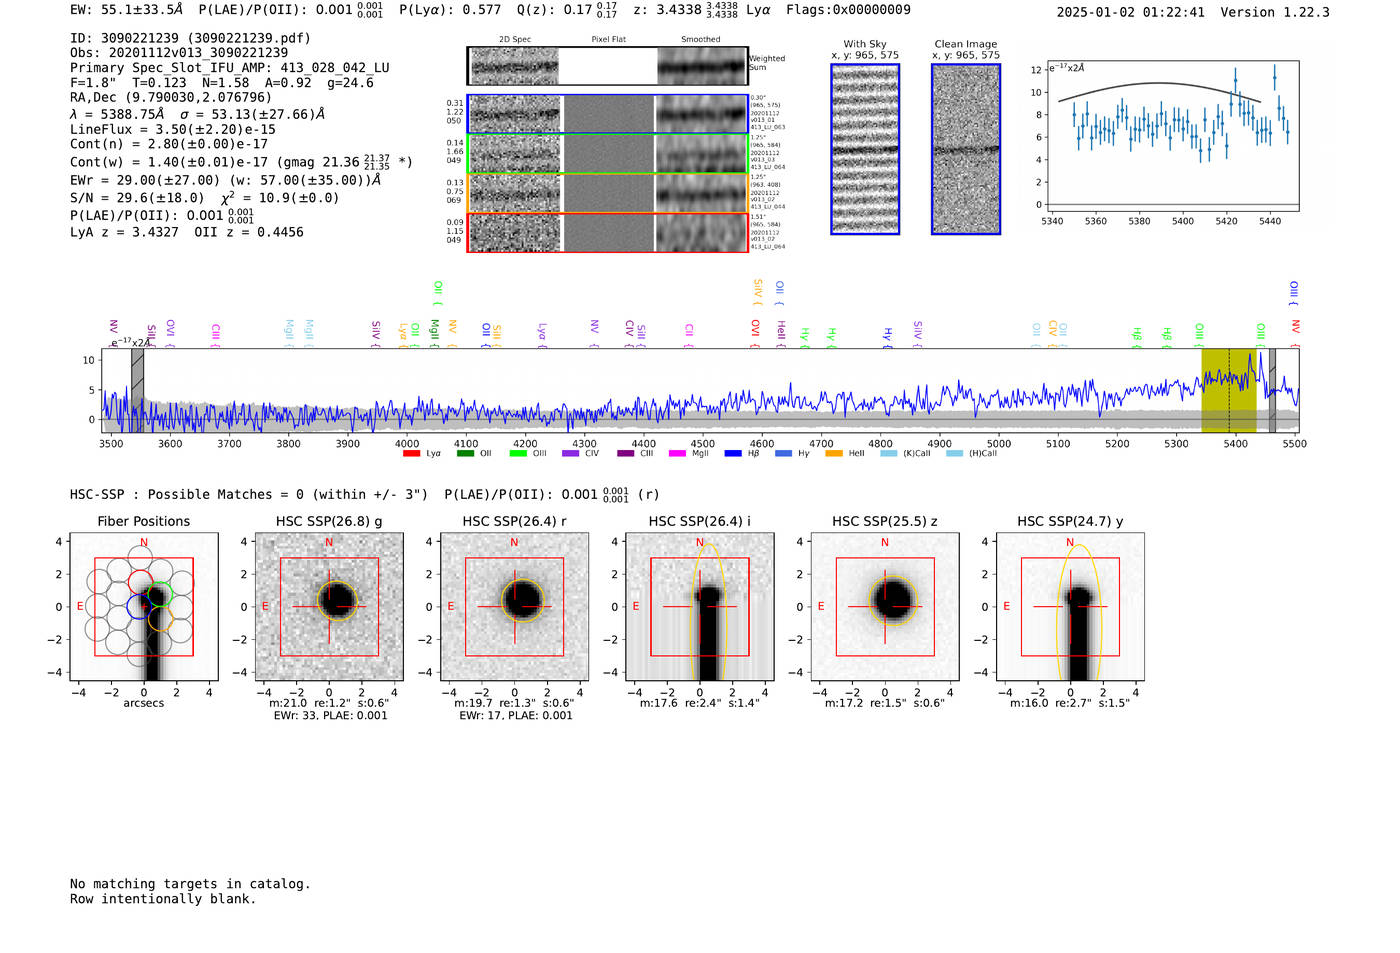Click the OII dark green legend swatch
This screenshot has height=953, width=1400.
[465, 453]
